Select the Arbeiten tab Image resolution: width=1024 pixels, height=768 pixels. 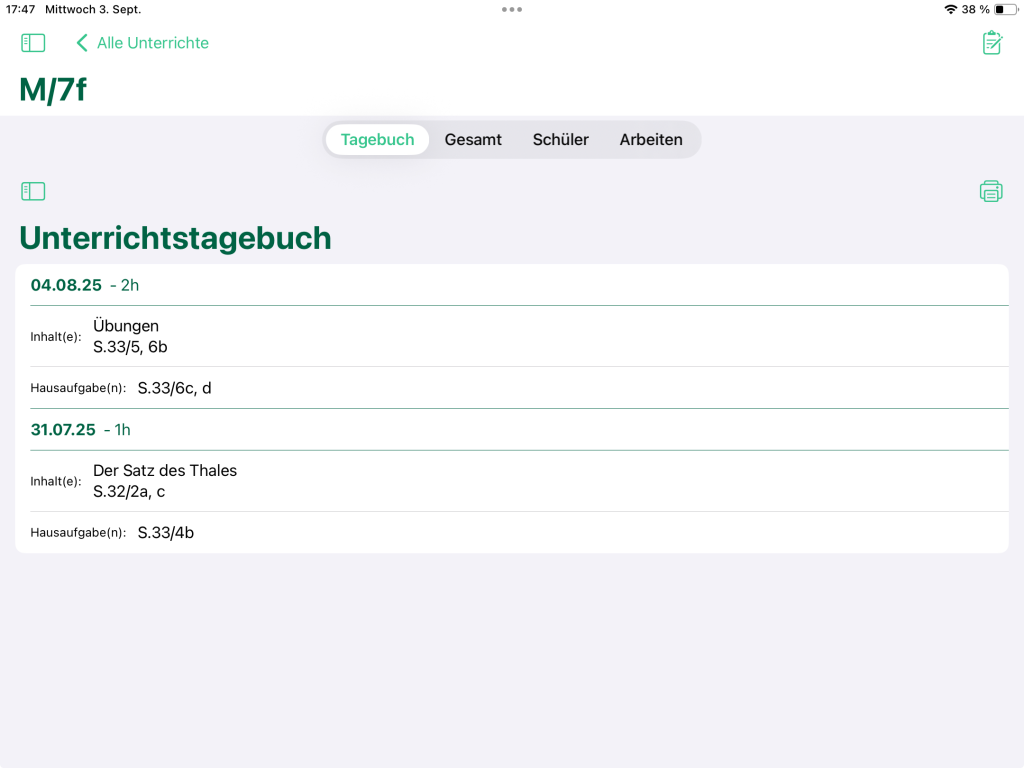coord(650,139)
